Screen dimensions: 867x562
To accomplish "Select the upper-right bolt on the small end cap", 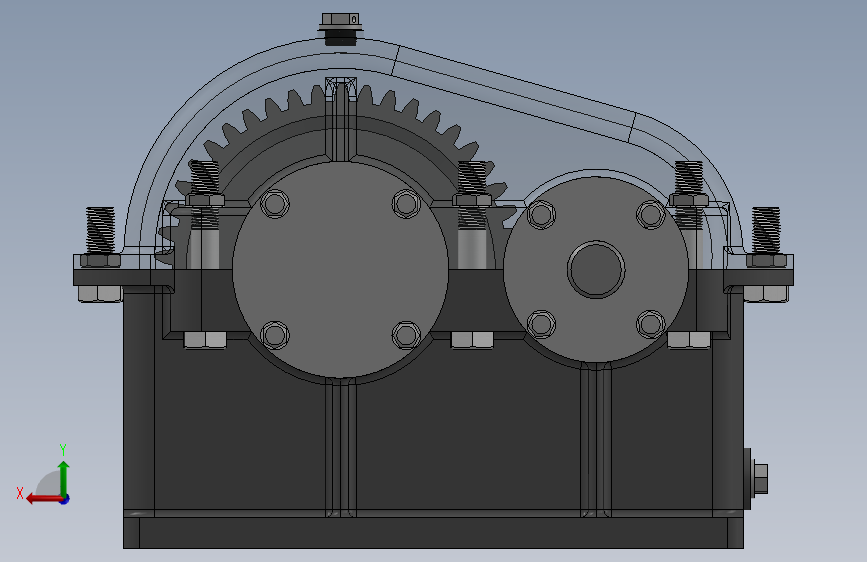I will [x=651, y=215].
